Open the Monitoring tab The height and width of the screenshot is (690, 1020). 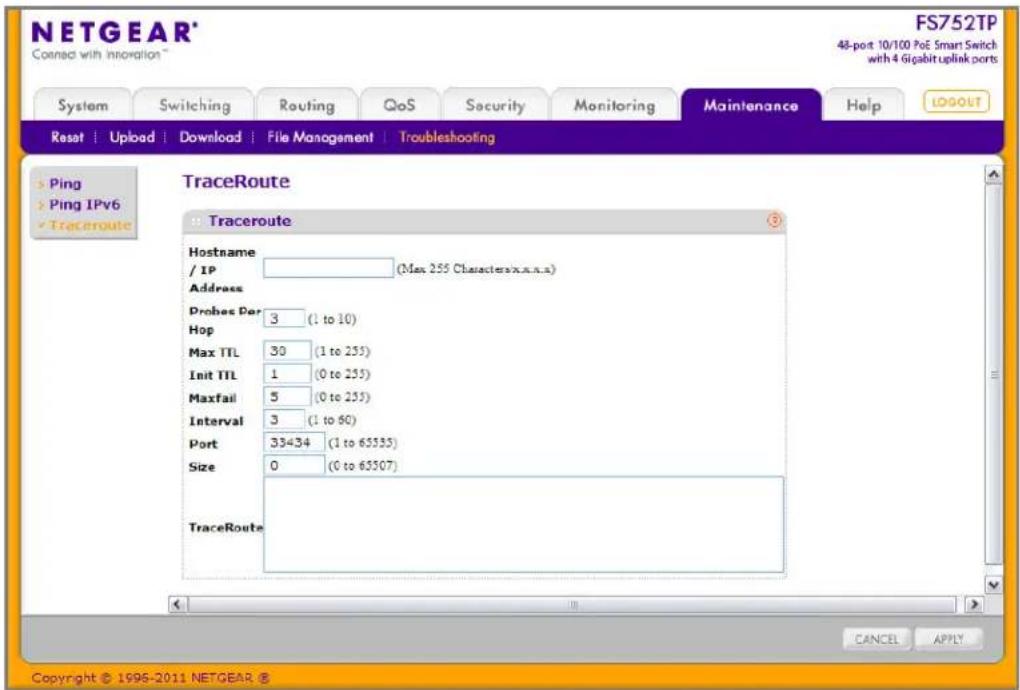(614, 105)
